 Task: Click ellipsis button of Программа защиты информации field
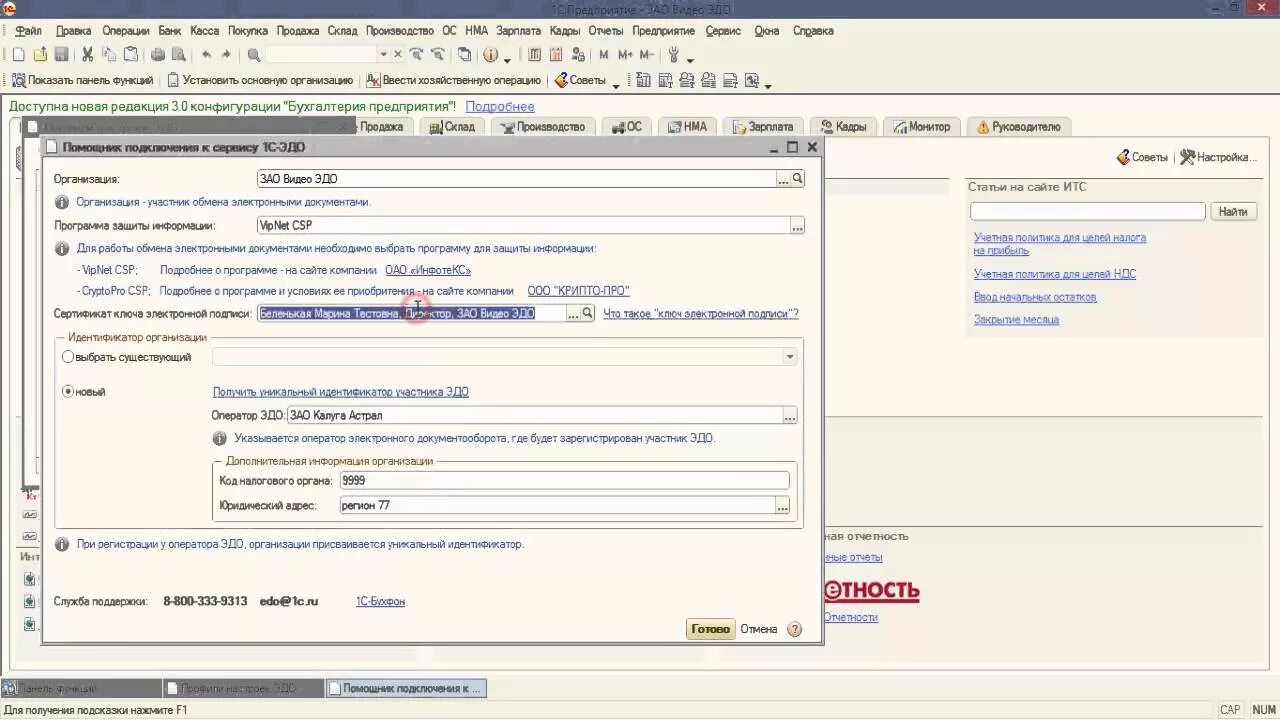click(797, 225)
